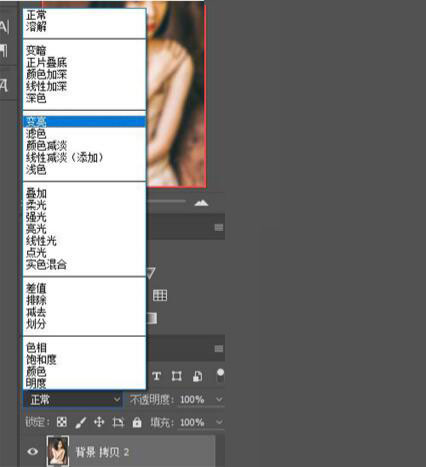Choose 叠加 blend mode
This screenshot has height=467, width=426.
point(84,193)
